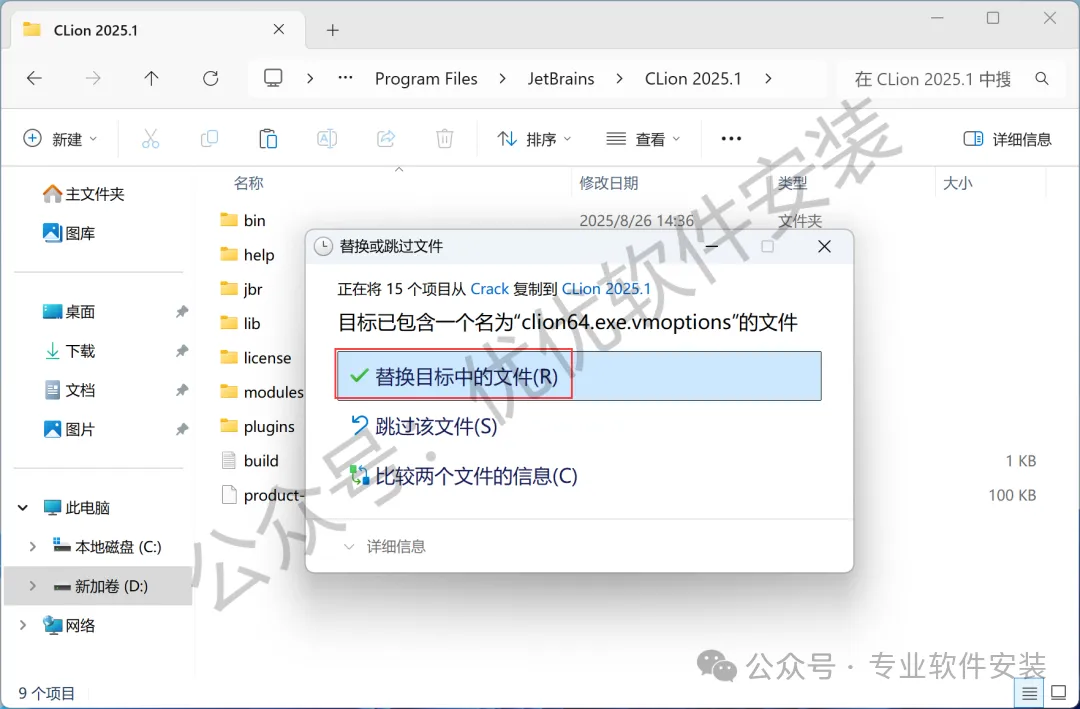The image size is (1080, 709).
Task: Collapse the 此电脑 tree node
Action: [23, 508]
